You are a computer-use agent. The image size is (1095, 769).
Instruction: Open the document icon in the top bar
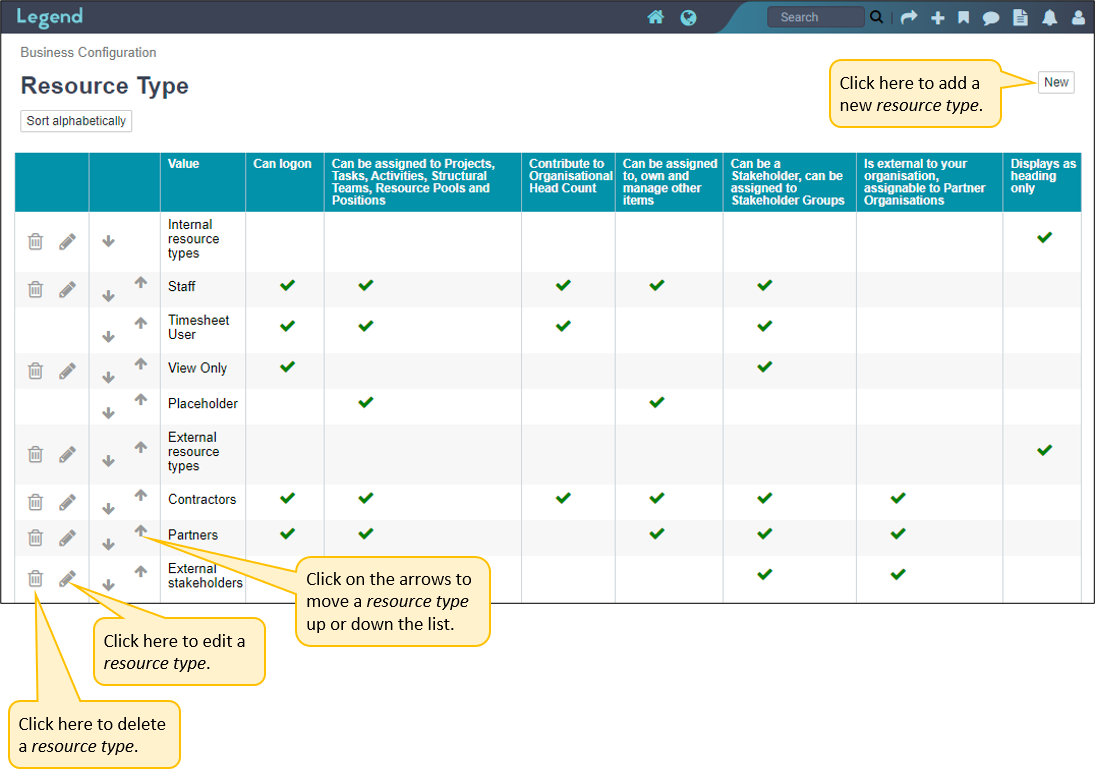(1020, 17)
